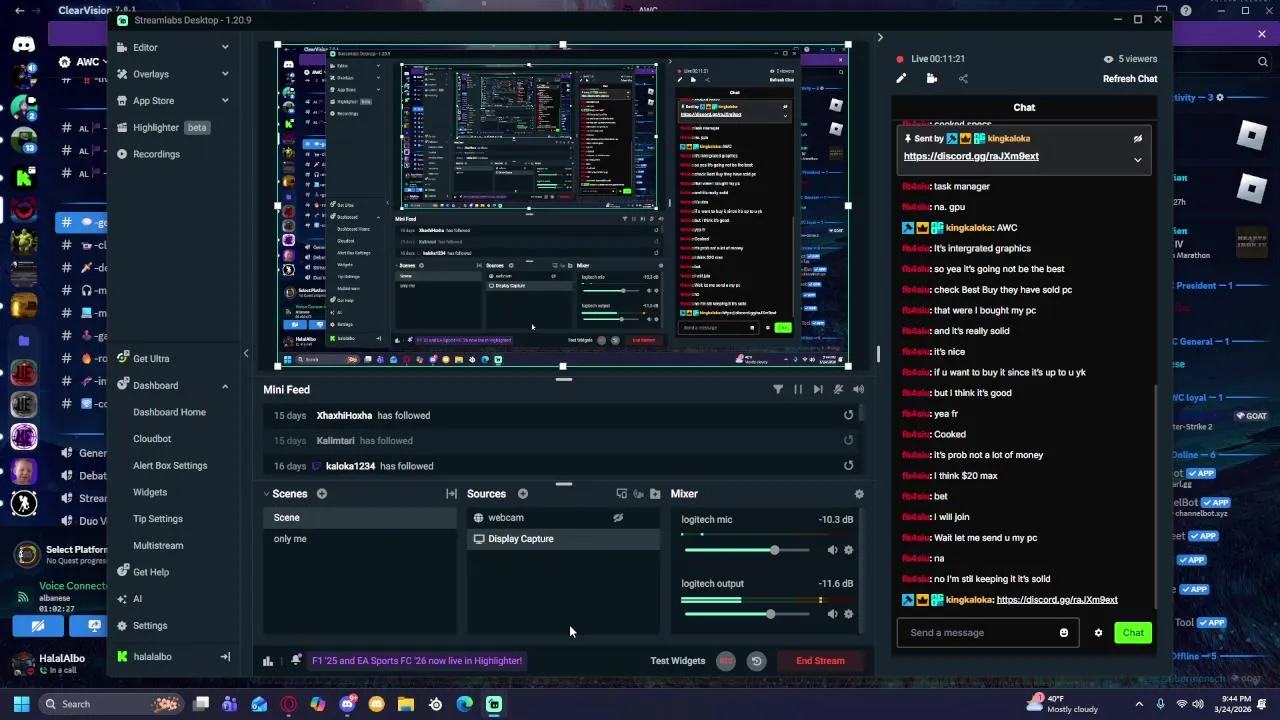This screenshot has width=1280, height=720.
Task: Replay the kaloka1234 follow alert
Action: coord(848,465)
